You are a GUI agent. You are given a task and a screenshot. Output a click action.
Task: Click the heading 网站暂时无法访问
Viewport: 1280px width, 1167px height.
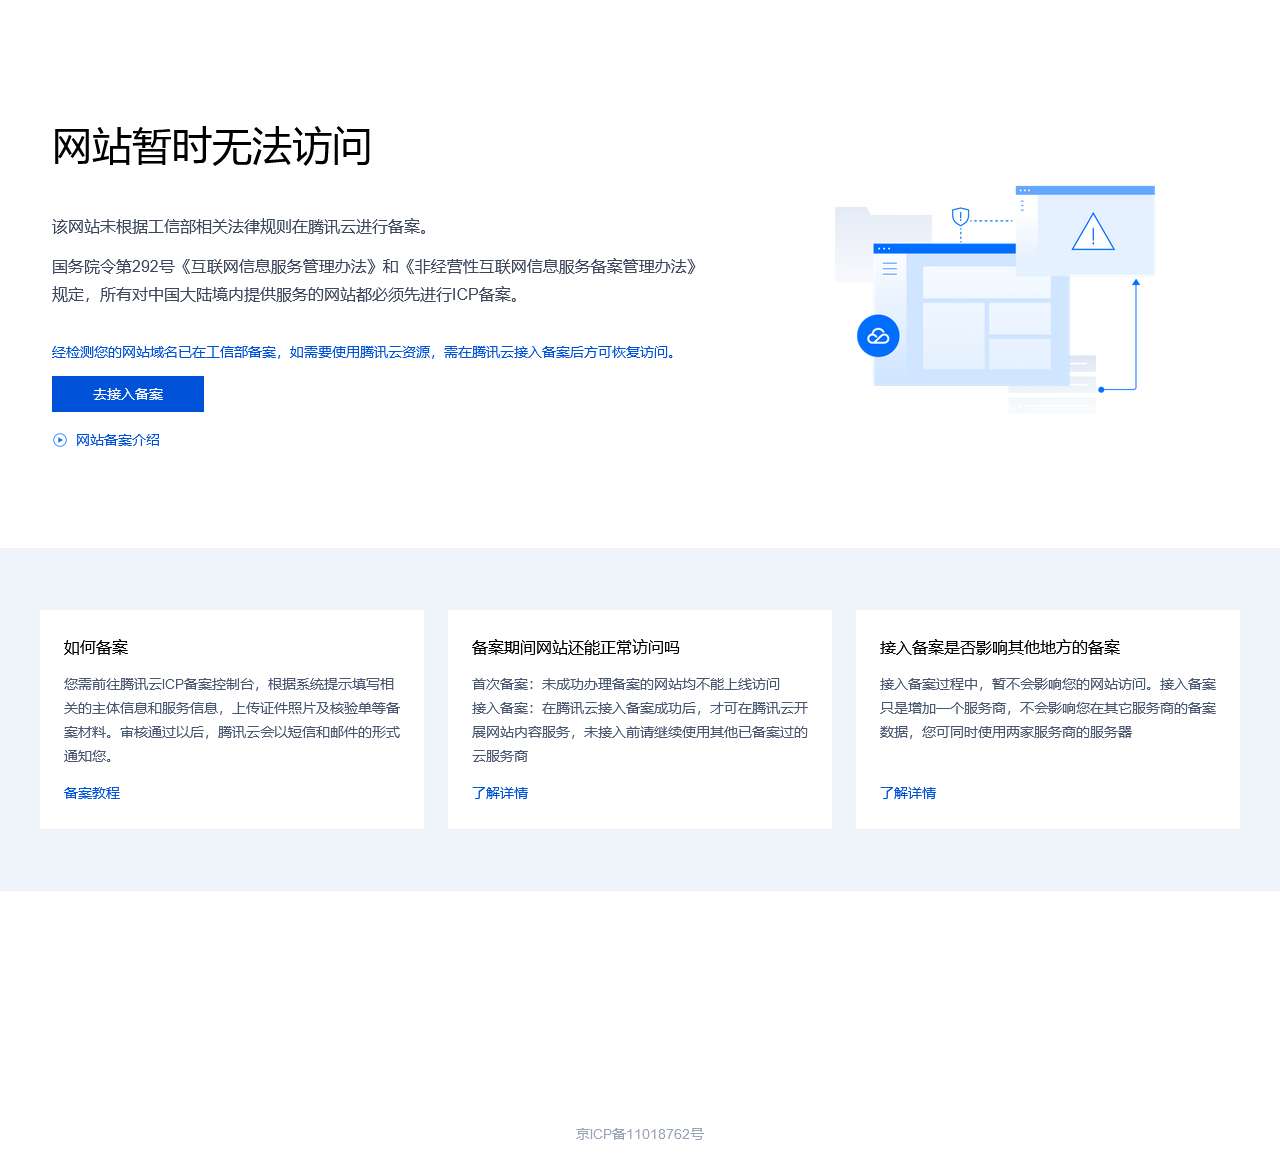tap(212, 147)
